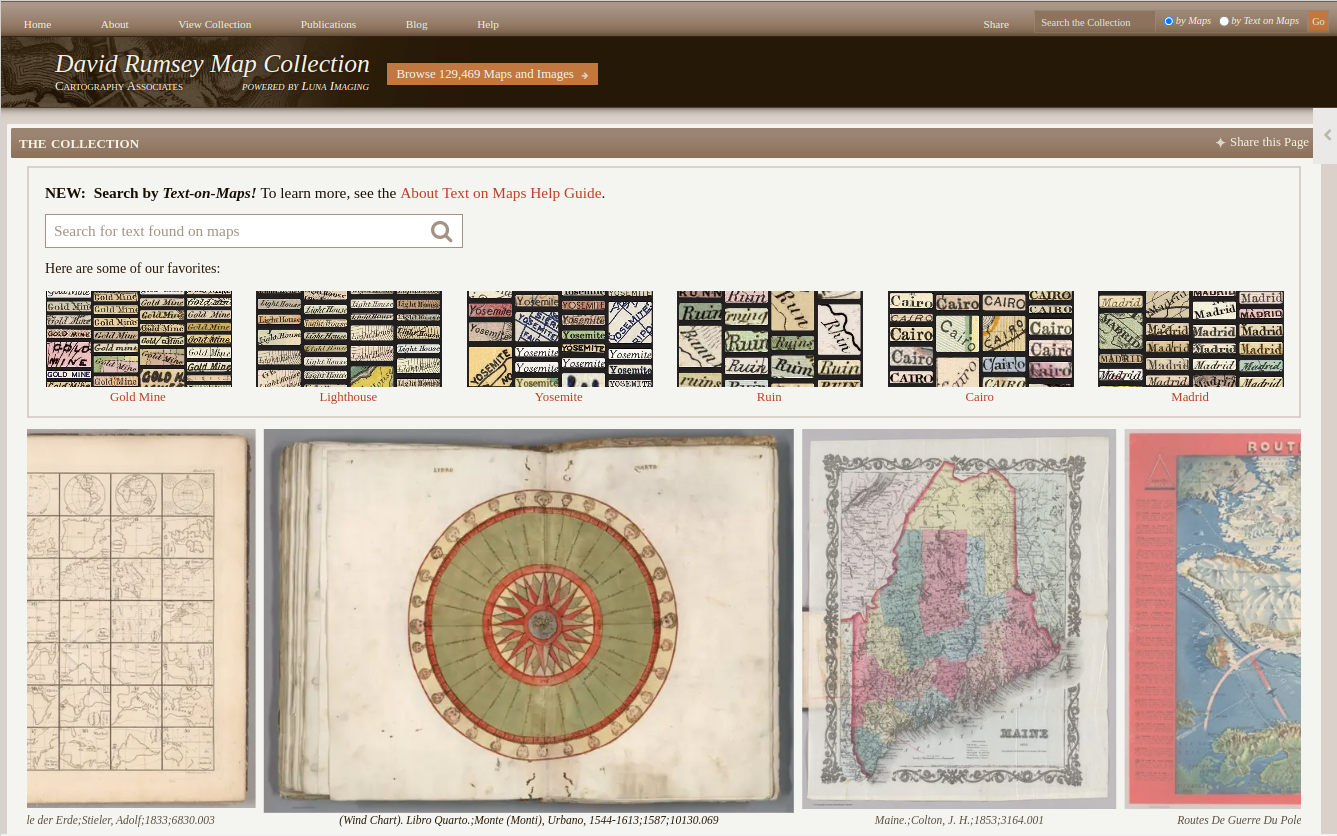The height and width of the screenshot is (836, 1337).
Task: Click the Text-on-Maps search field
Action: [x=235, y=231]
